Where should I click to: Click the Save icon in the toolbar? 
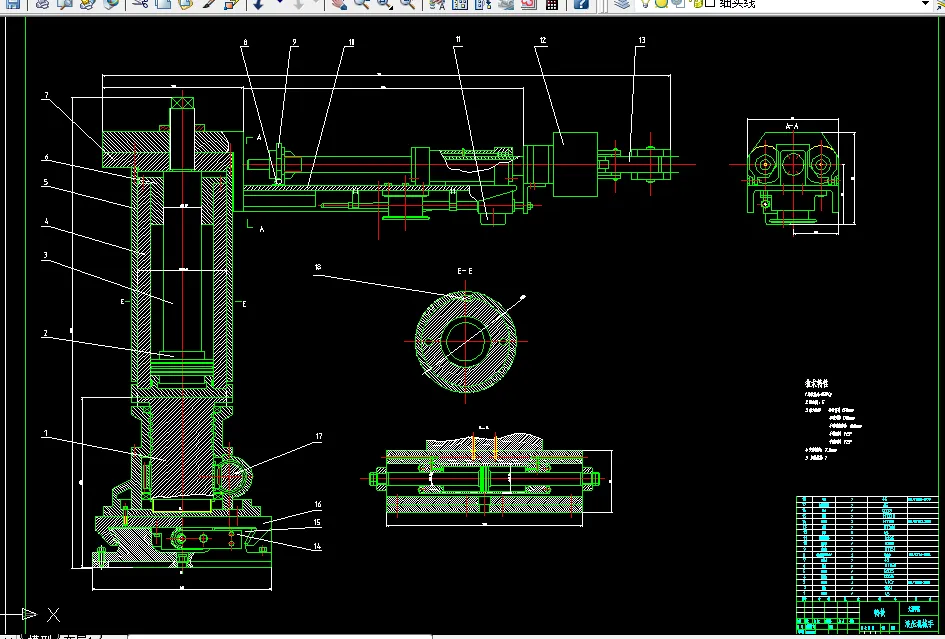click(13, 4)
